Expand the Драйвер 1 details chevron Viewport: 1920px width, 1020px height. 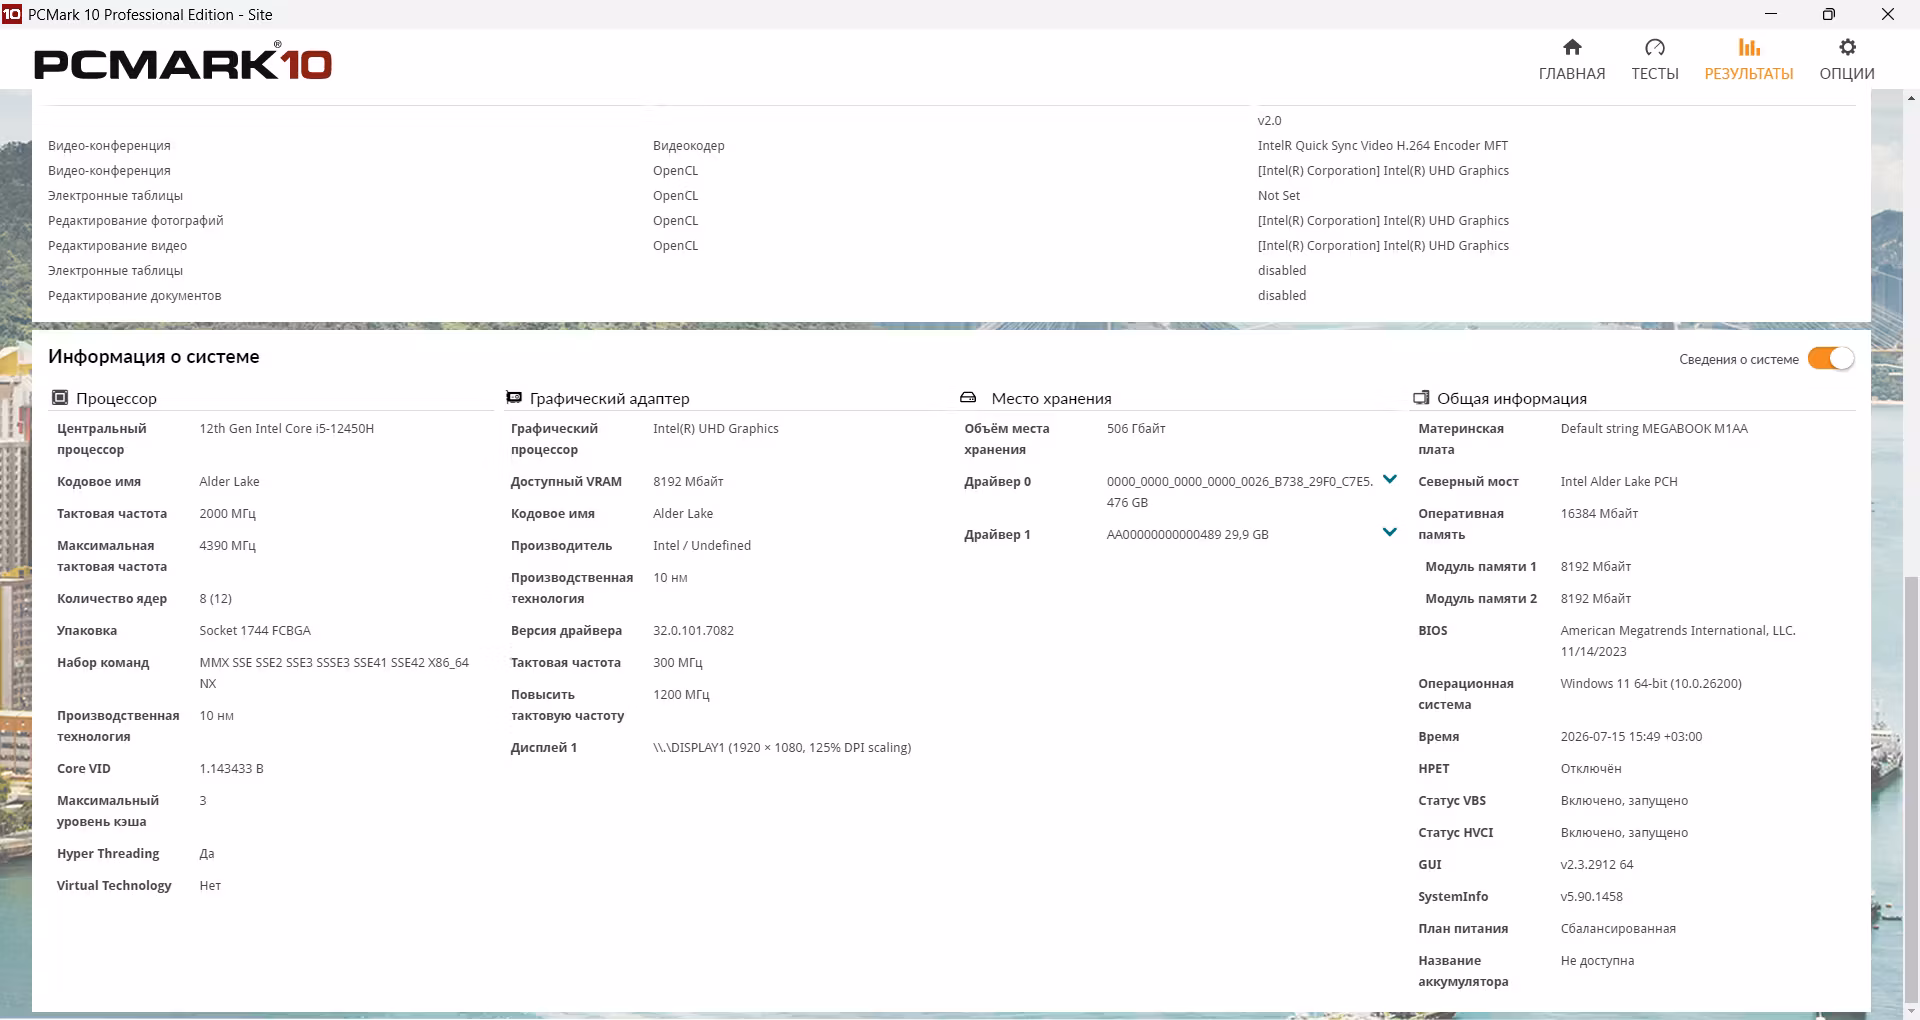coord(1389,532)
